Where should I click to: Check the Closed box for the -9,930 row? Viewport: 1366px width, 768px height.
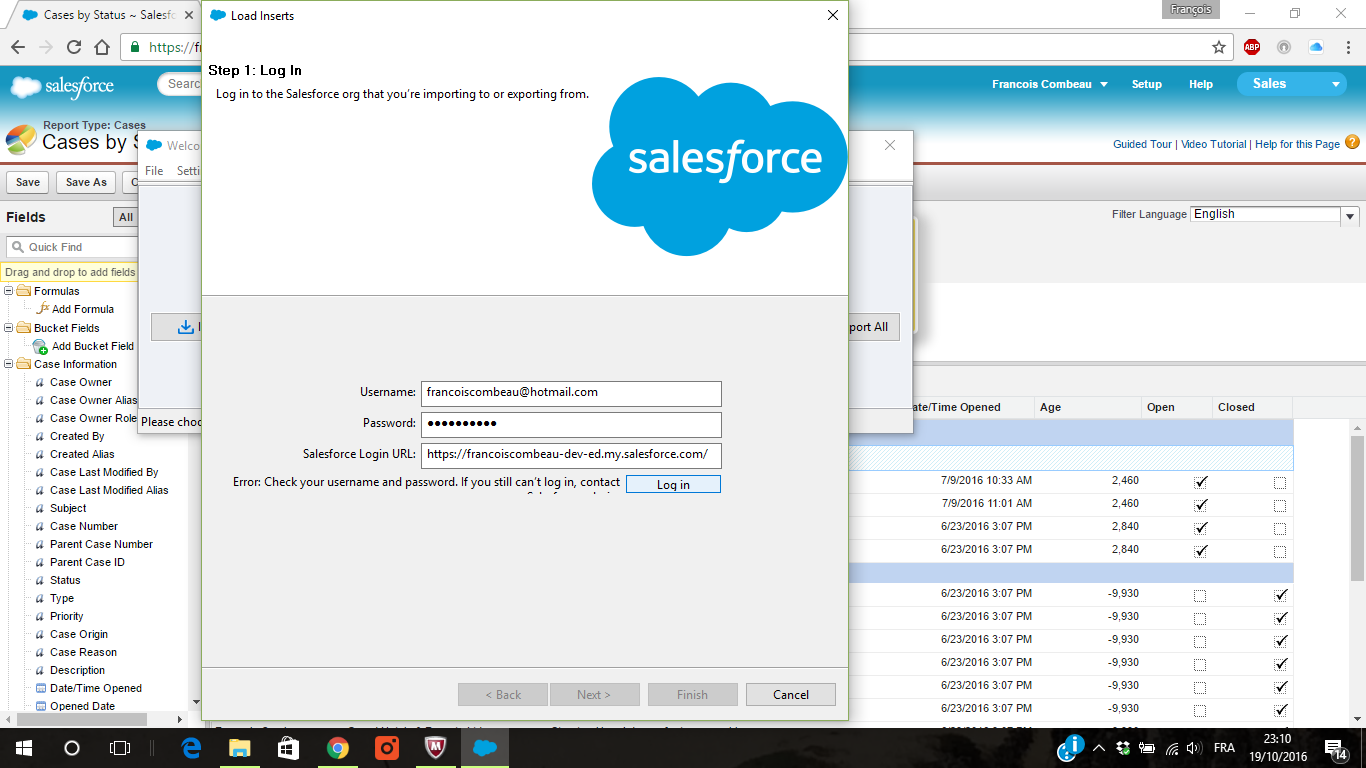[x=1280, y=594]
